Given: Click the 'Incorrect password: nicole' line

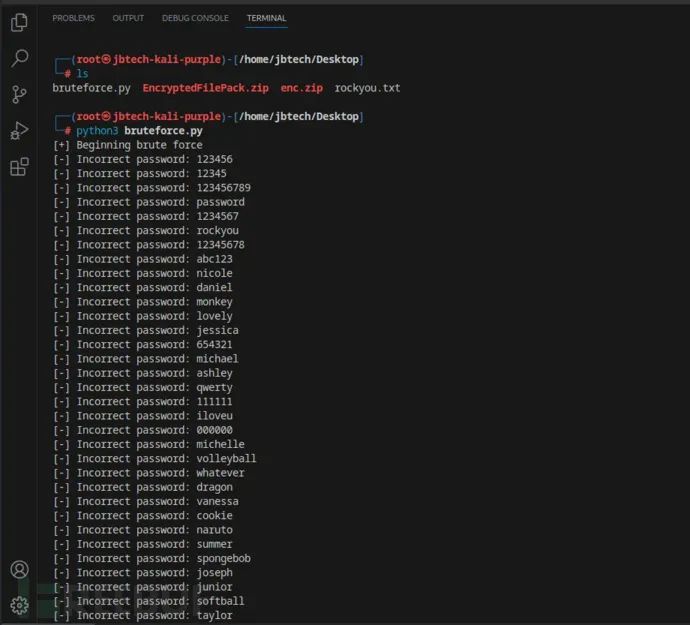Looking at the screenshot, I should click(x=143, y=273).
